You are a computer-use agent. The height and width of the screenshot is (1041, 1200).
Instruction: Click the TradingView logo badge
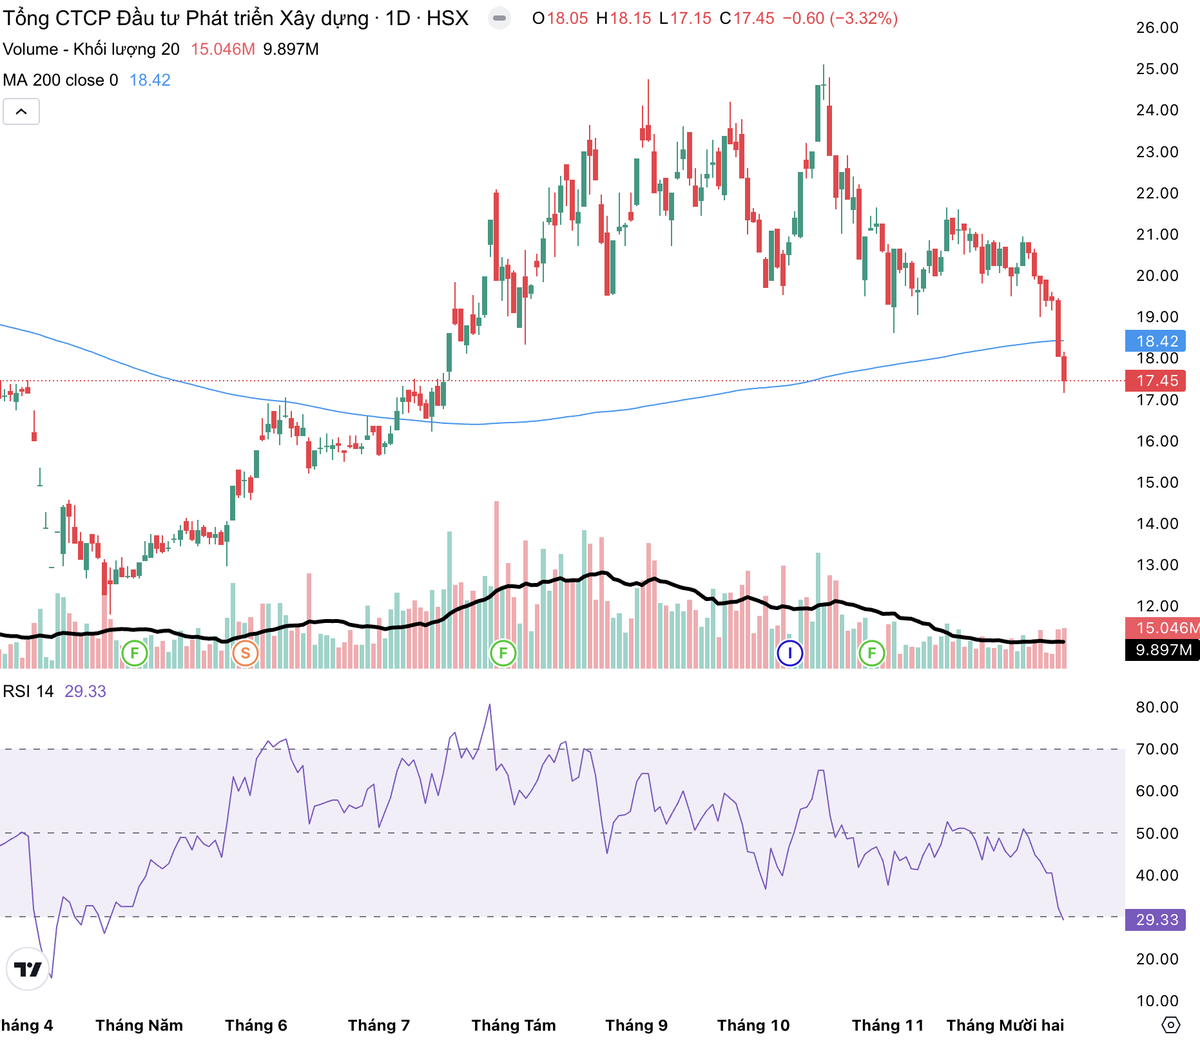click(28, 969)
